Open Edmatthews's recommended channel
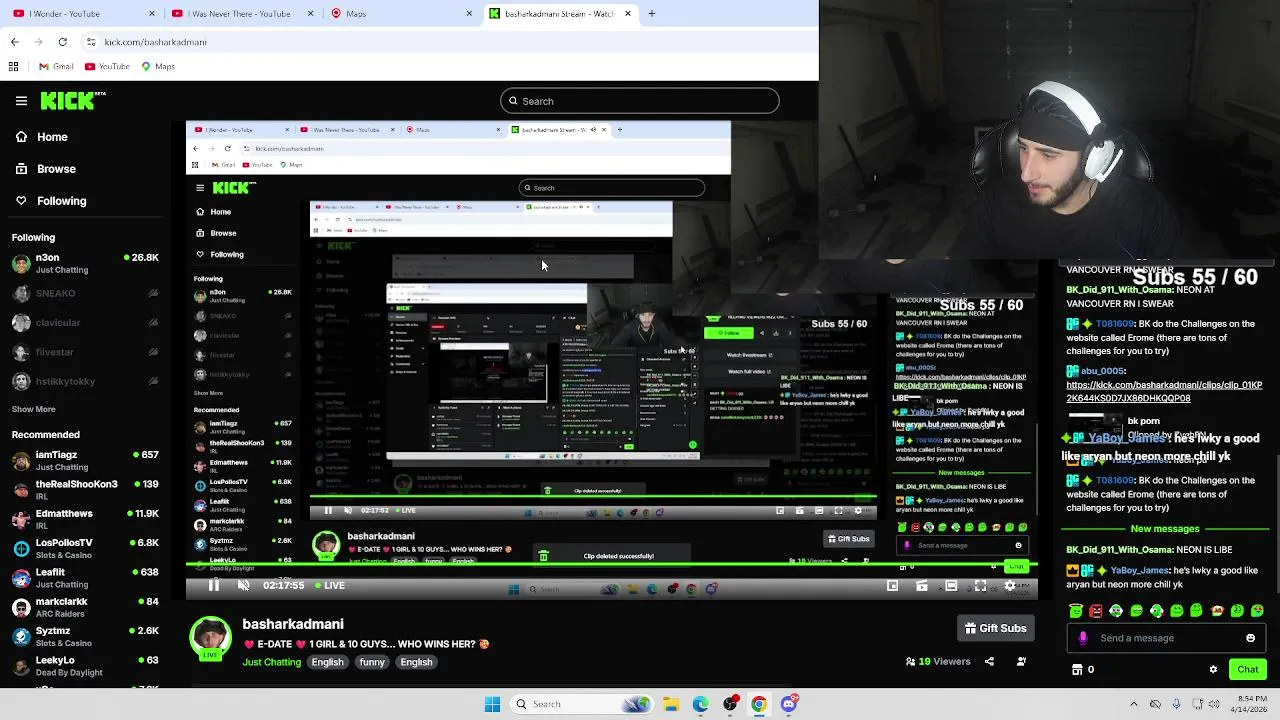 86,519
